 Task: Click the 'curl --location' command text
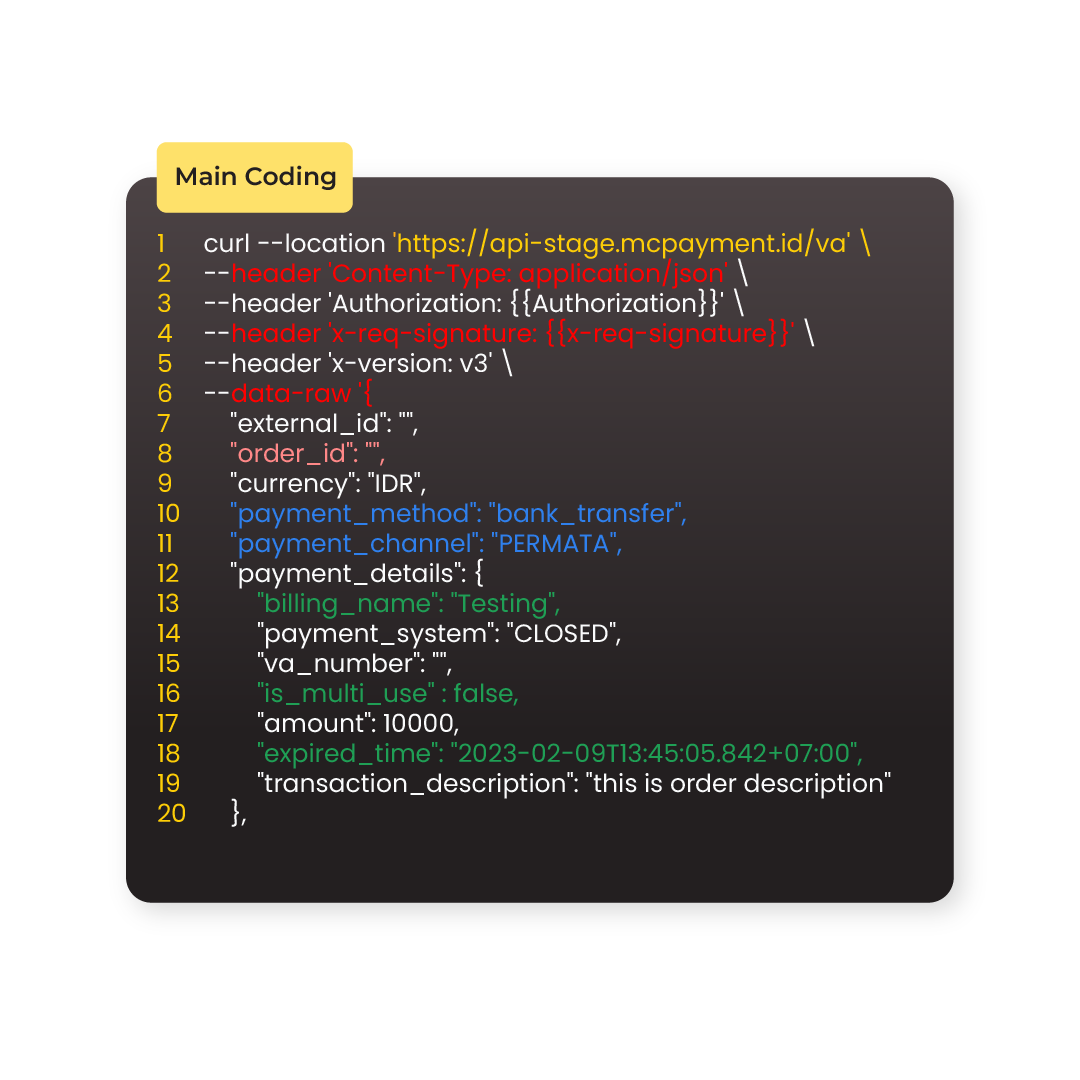point(294,244)
